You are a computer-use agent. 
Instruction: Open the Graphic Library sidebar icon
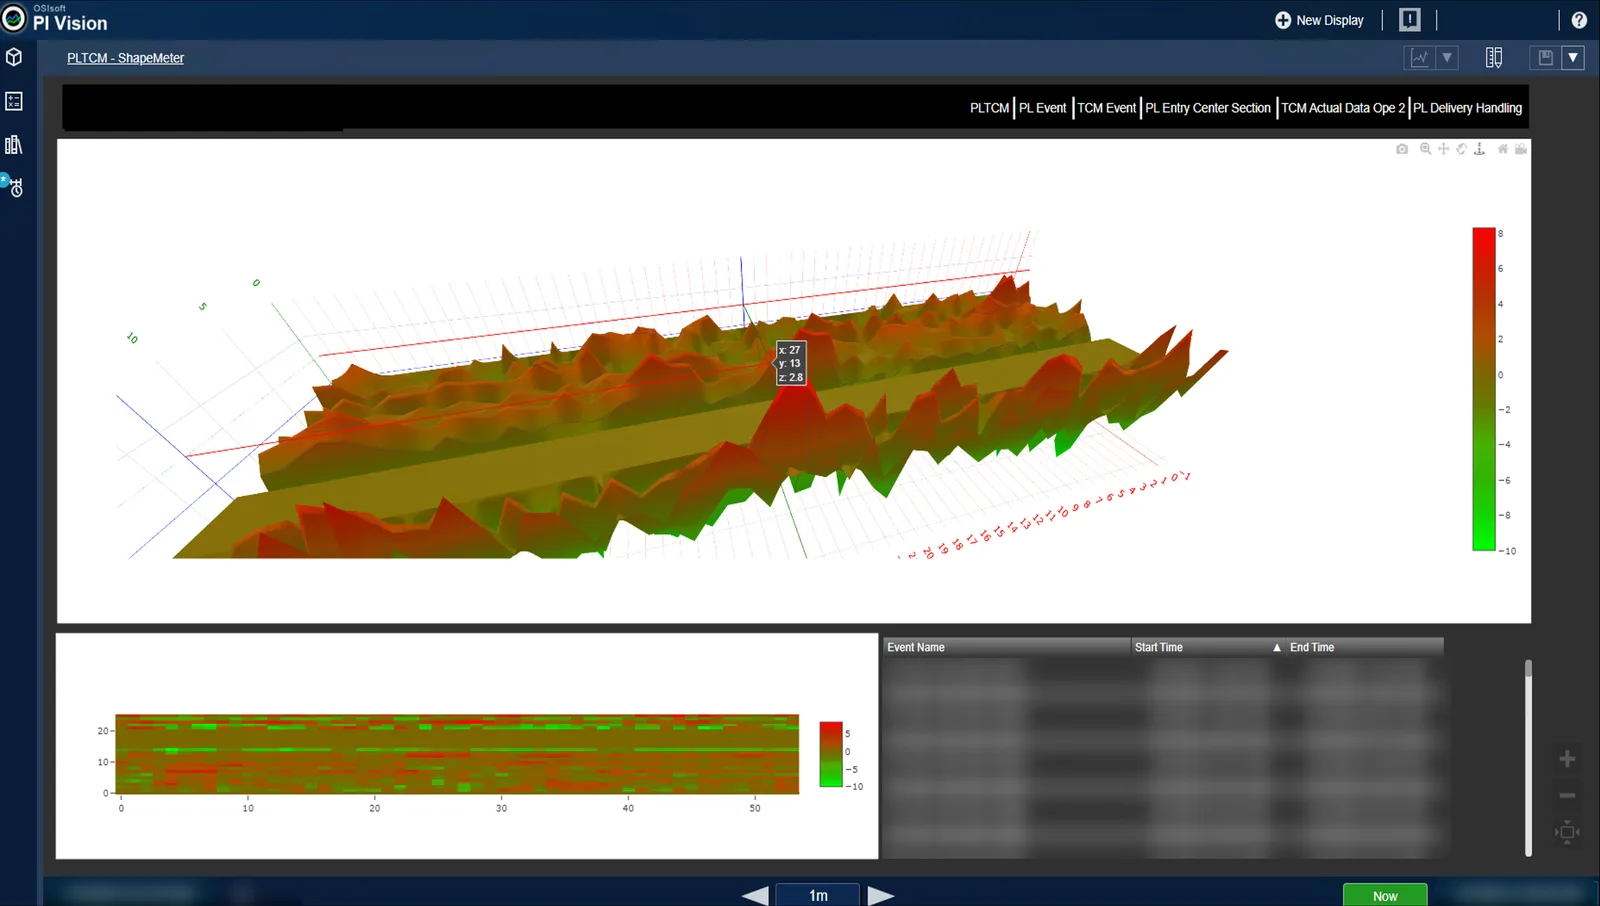14,145
